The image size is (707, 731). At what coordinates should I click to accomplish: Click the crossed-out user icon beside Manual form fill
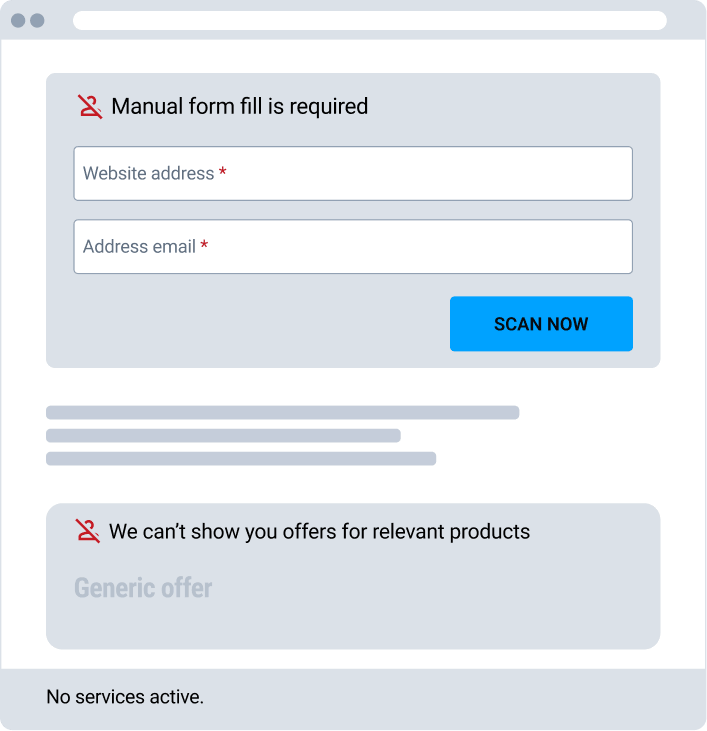click(x=89, y=106)
